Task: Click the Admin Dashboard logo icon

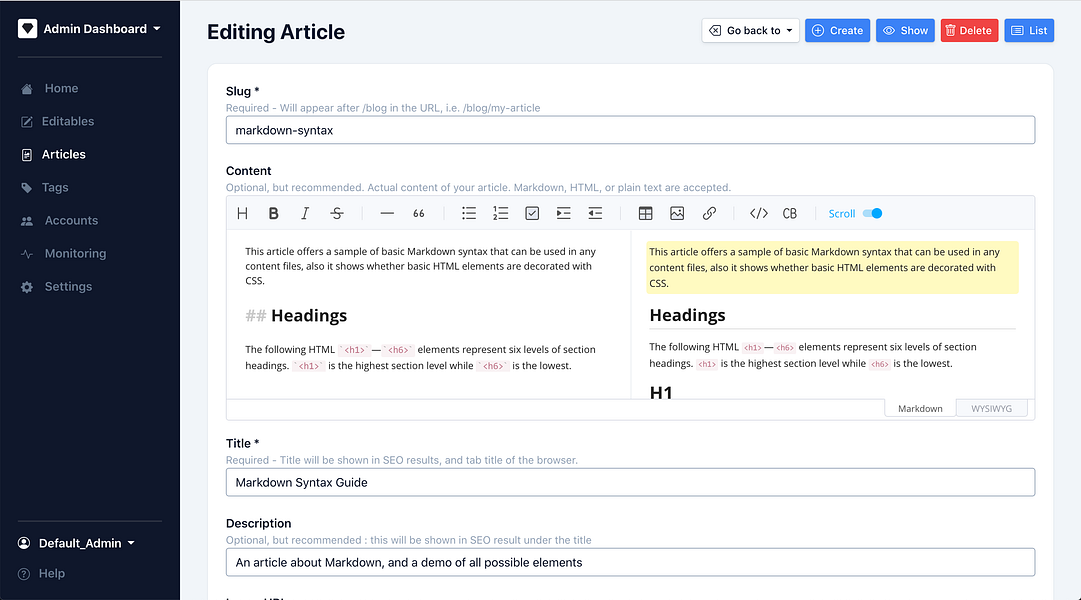Action: (28, 28)
